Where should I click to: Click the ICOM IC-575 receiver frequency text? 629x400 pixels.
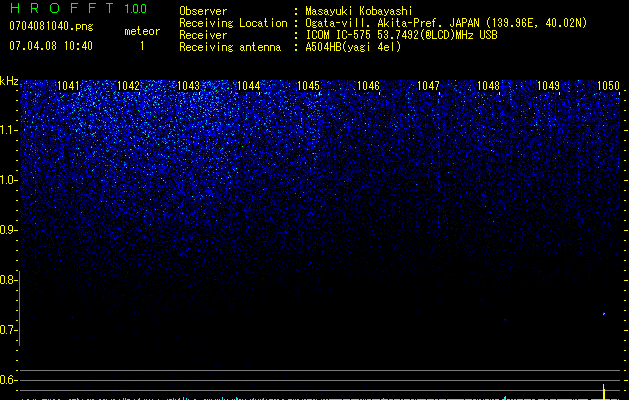pos(401,35)
